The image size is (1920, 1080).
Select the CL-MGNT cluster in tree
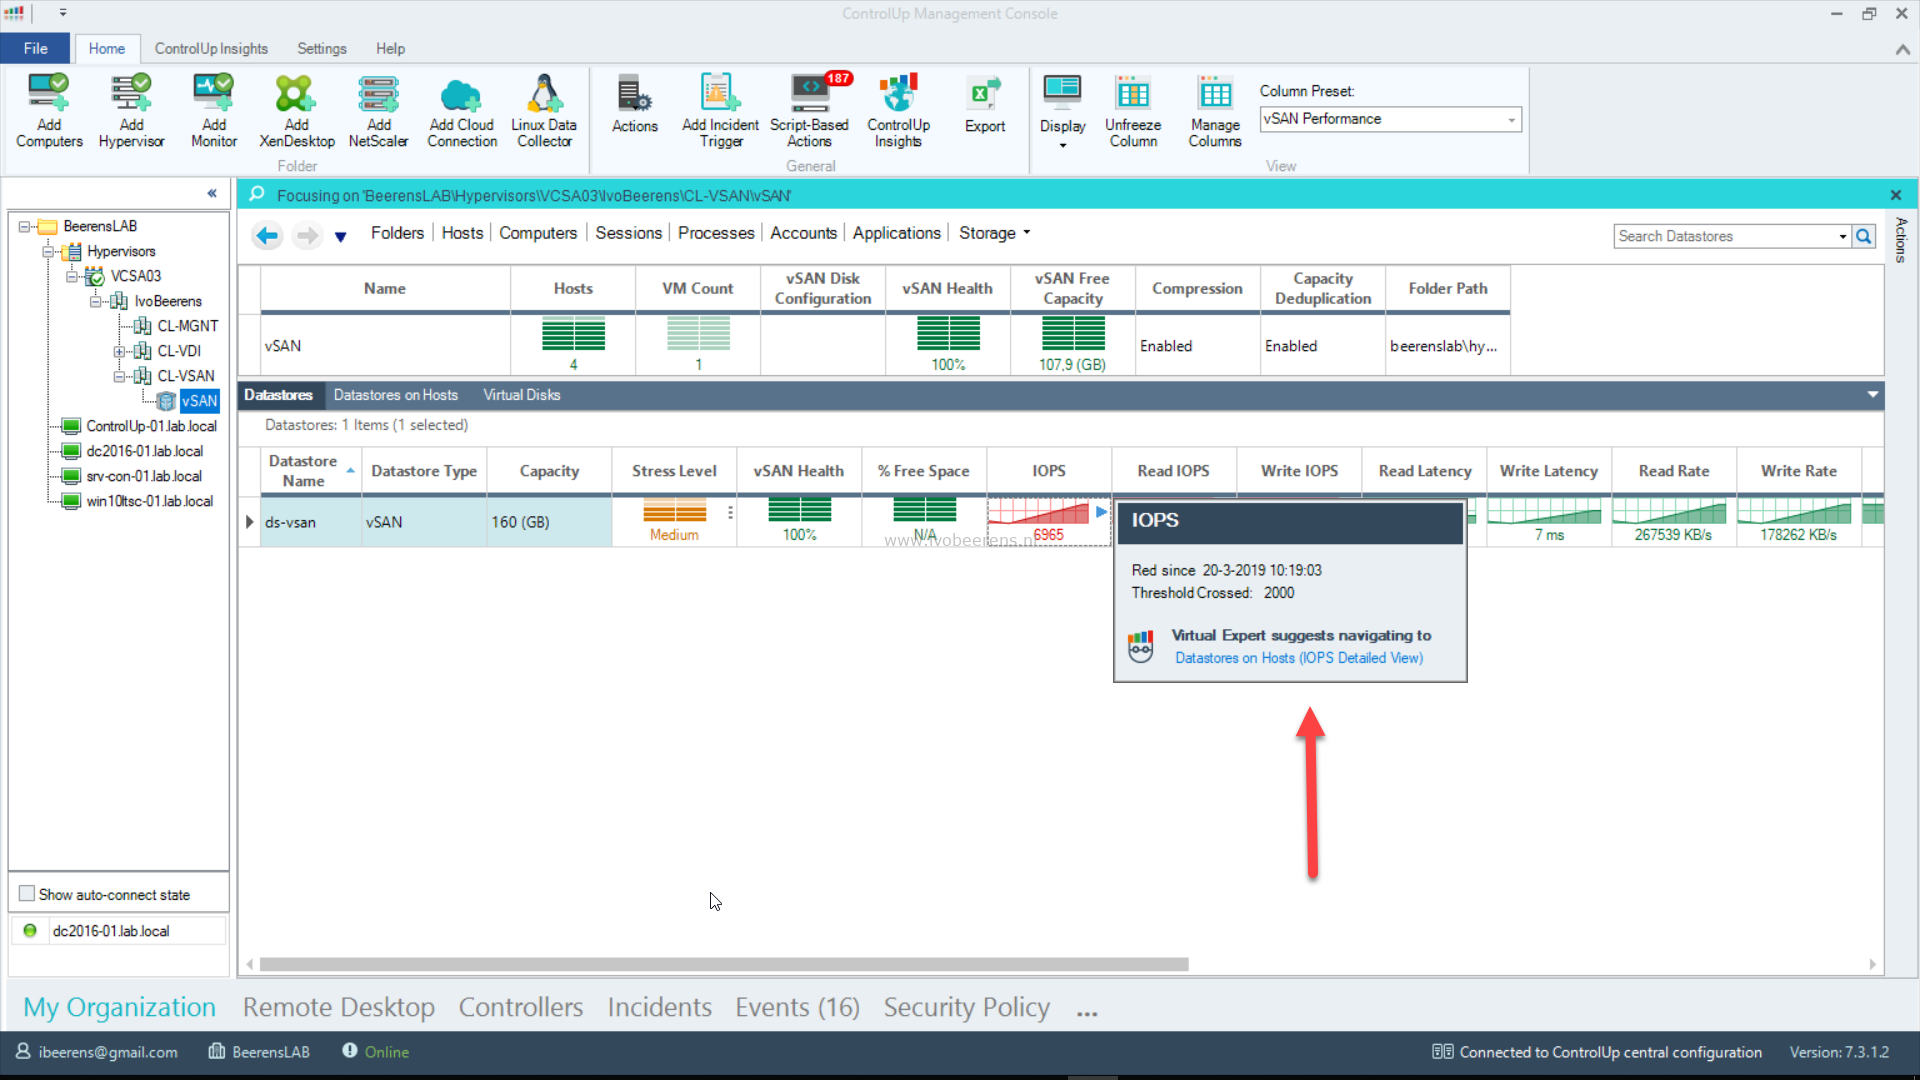tap(187, 326)
